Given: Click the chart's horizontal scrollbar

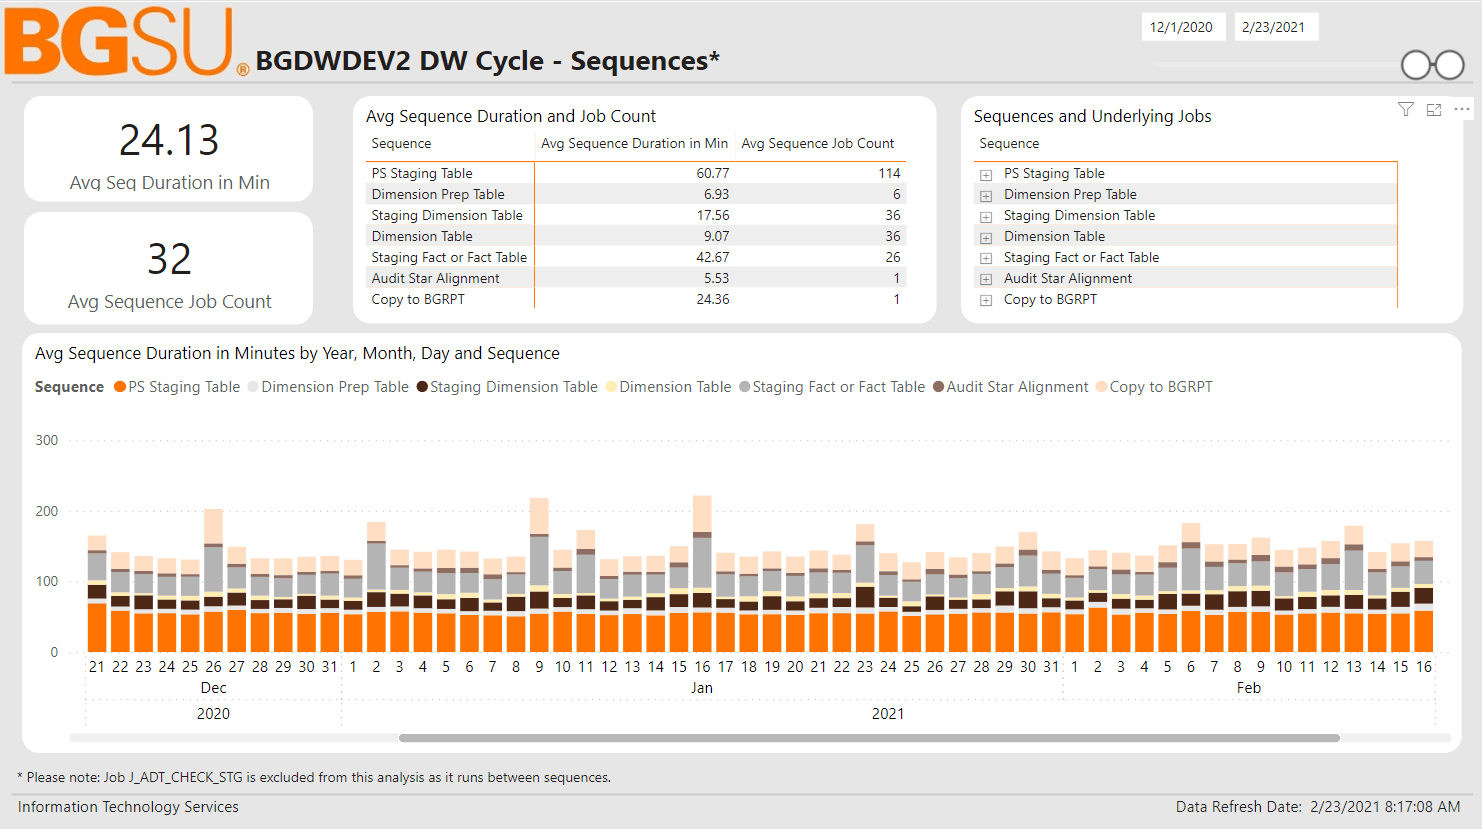Looking at the screenshot, I should click(x=868, y=738).
